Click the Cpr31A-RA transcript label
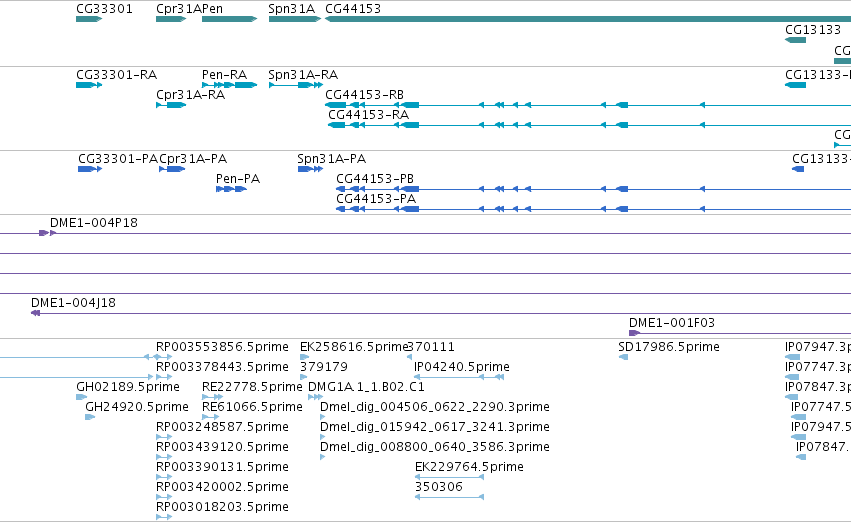 [190, 94]
